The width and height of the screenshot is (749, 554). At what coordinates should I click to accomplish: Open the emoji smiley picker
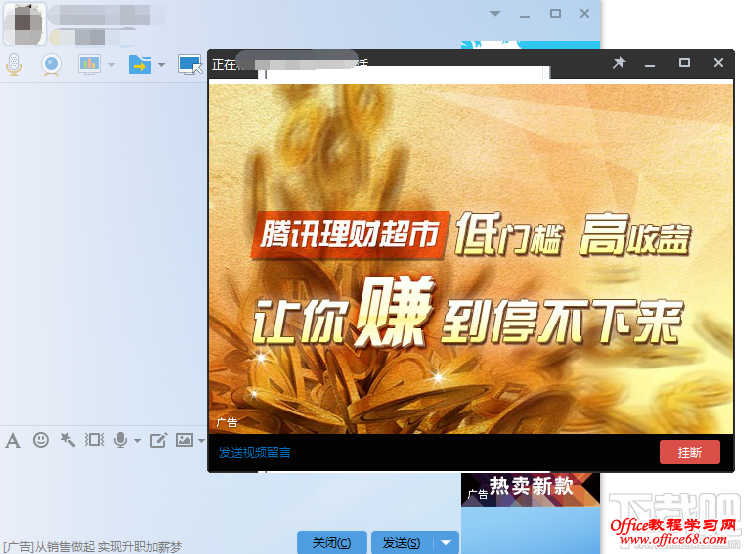[x=41, y=440]
